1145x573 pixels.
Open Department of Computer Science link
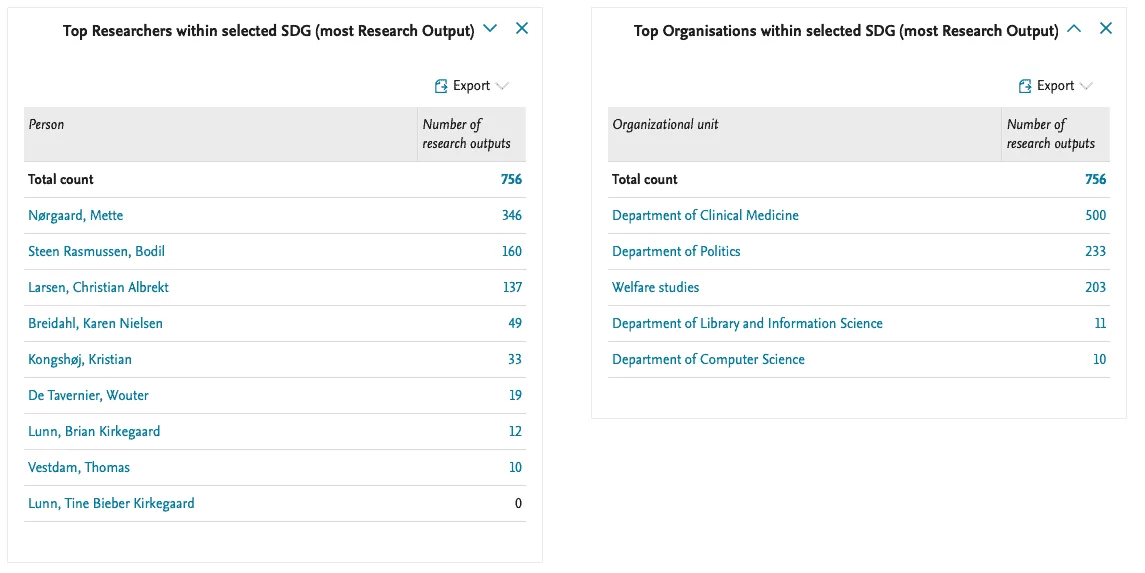point(708,360)
